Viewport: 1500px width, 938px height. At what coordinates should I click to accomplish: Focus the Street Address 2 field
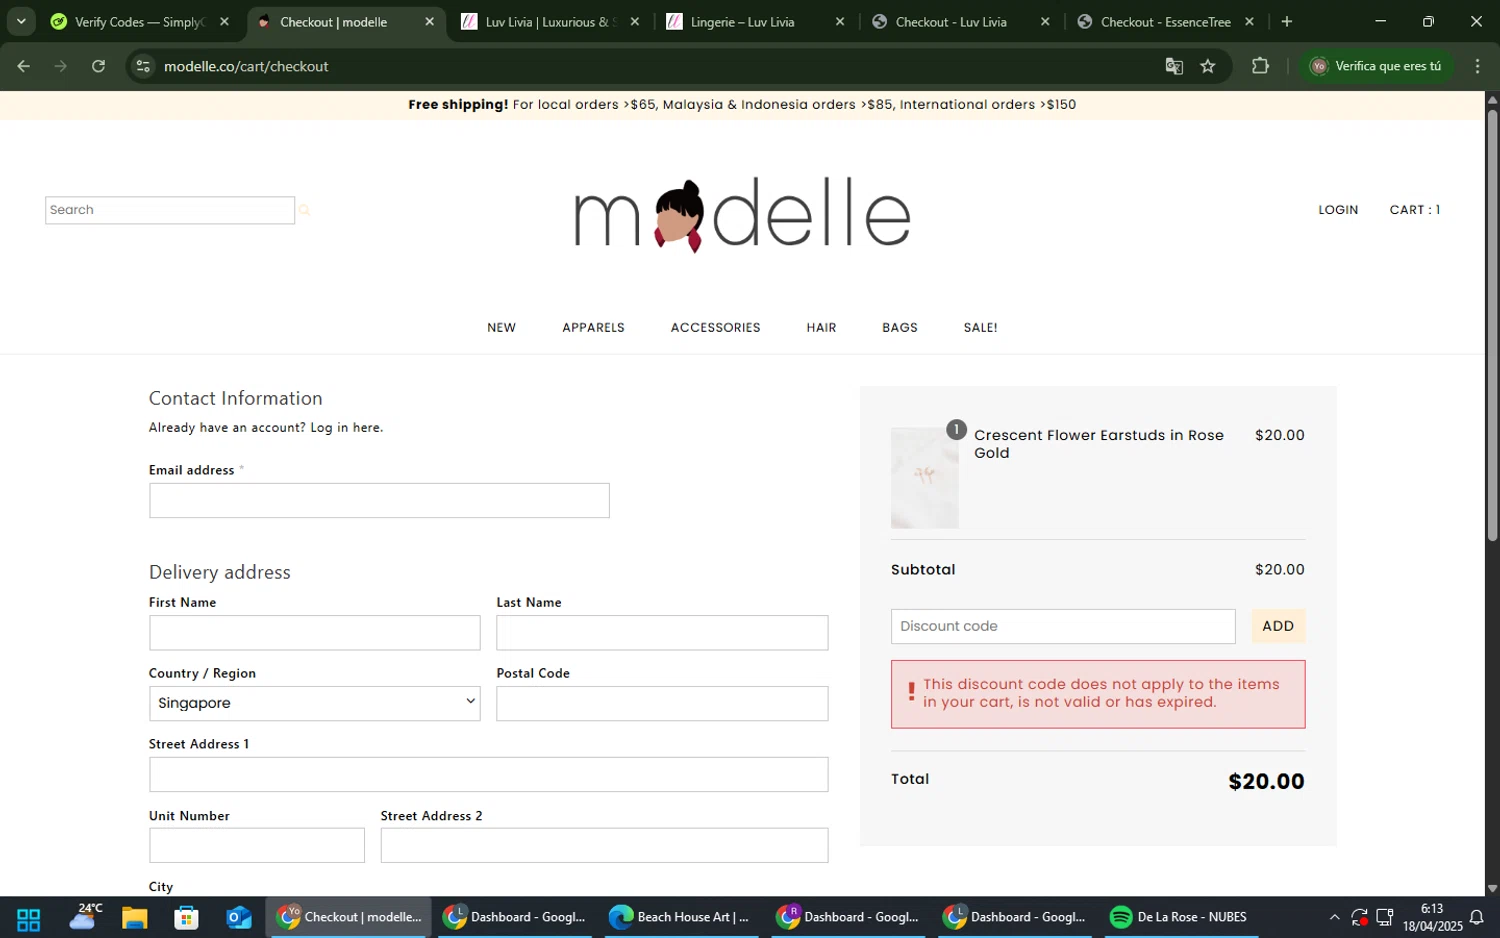click(604, 846)
